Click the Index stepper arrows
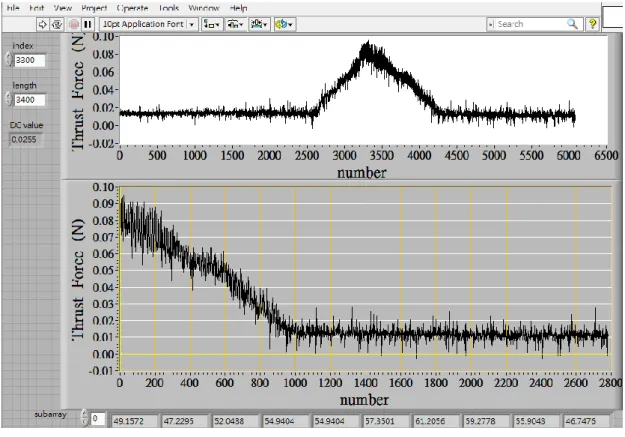The image size is (625, 437). tap(9, 59)
